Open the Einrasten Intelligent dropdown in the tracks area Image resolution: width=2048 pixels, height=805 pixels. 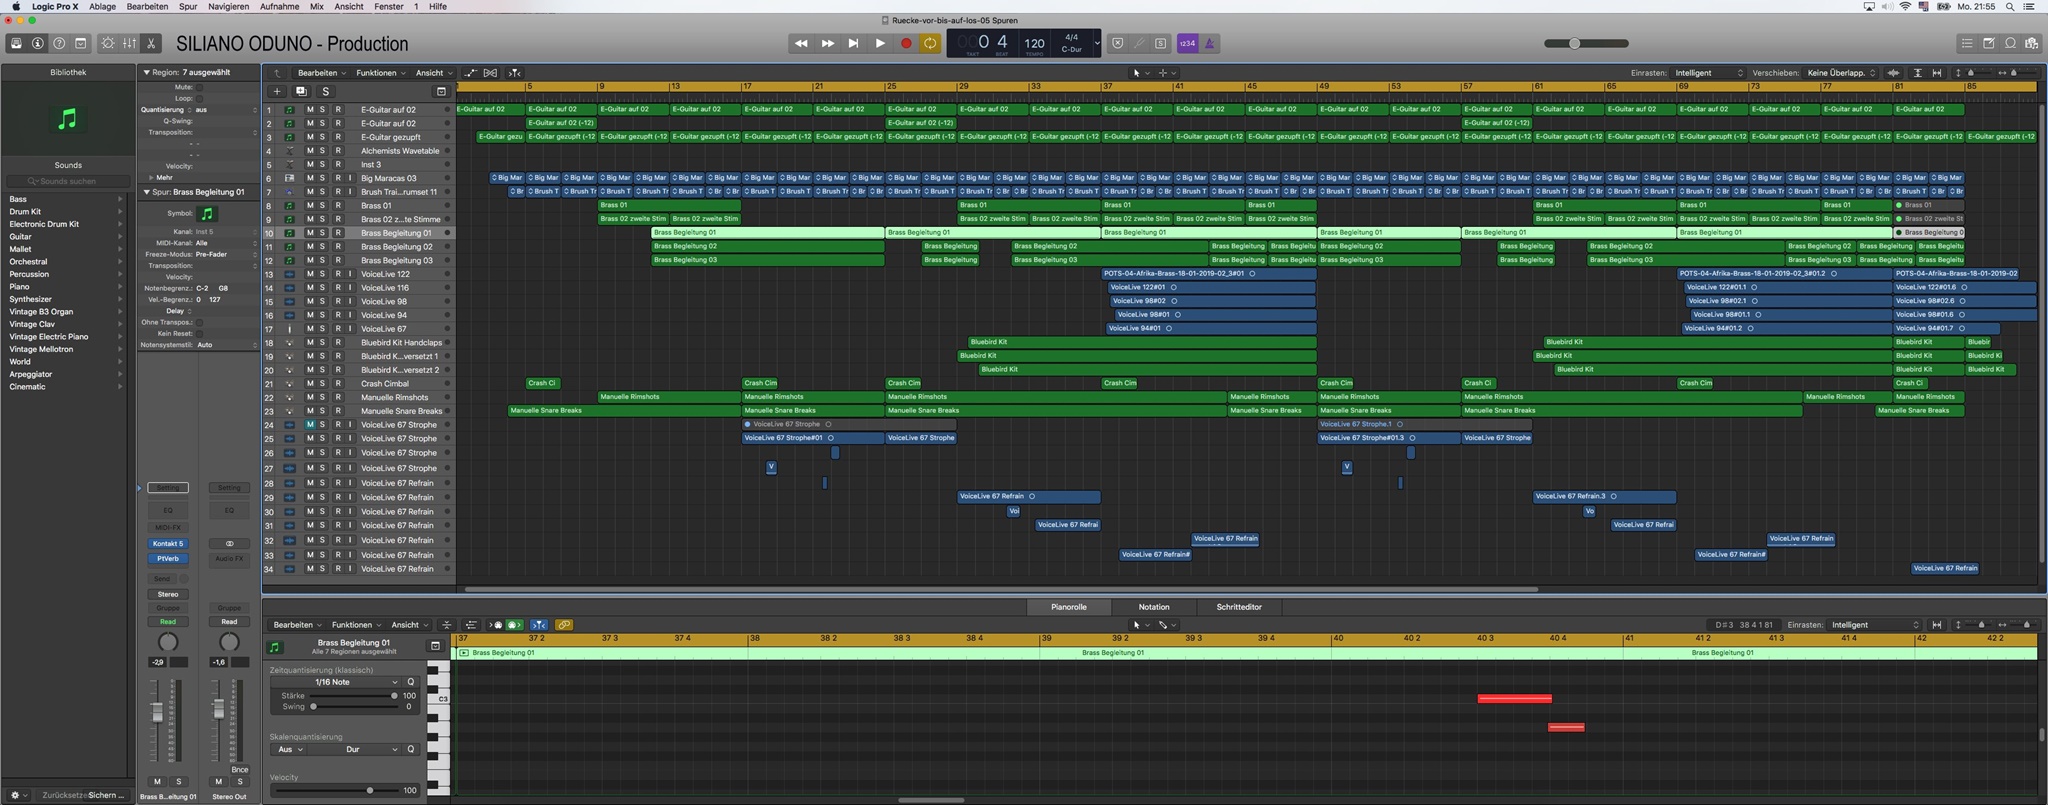coord(1709,73)
